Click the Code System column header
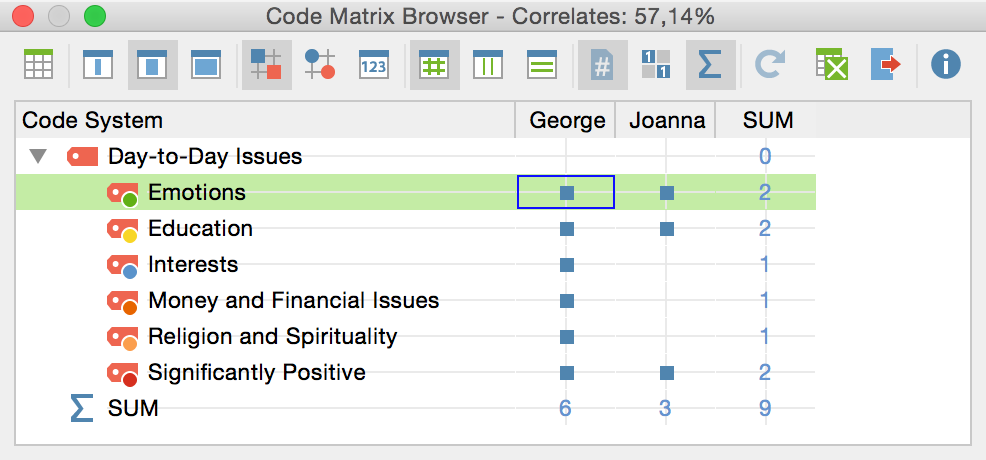 [x=92, y=121]
